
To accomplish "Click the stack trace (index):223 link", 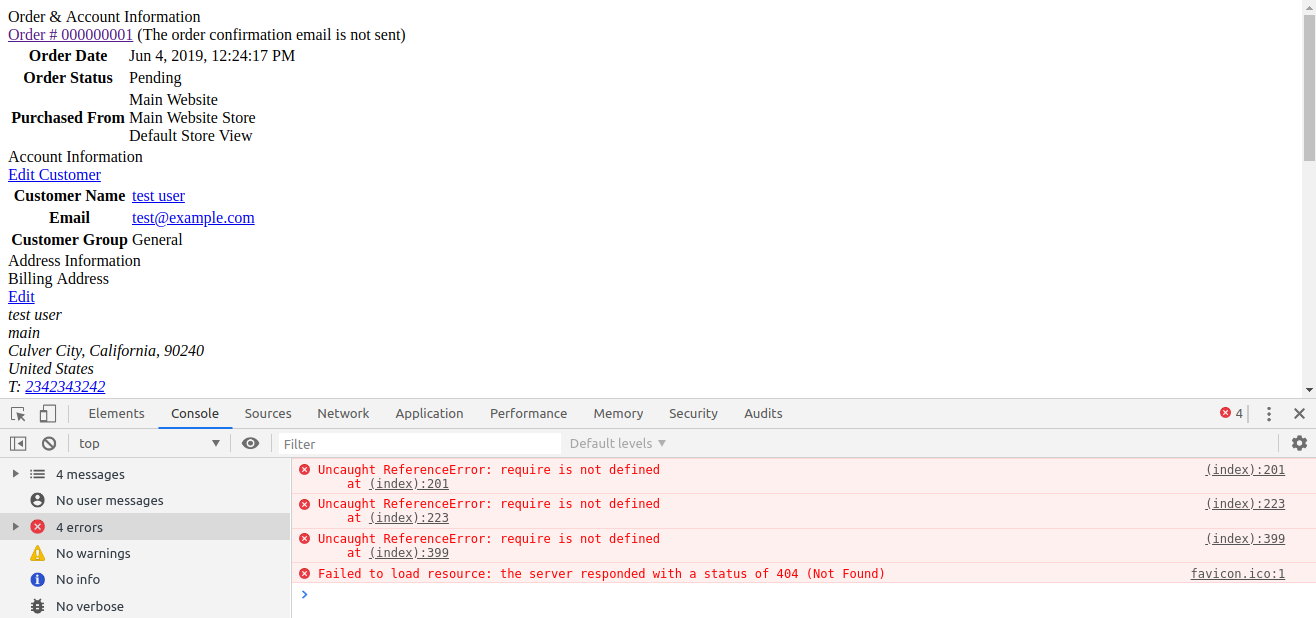I will [408, 518].
